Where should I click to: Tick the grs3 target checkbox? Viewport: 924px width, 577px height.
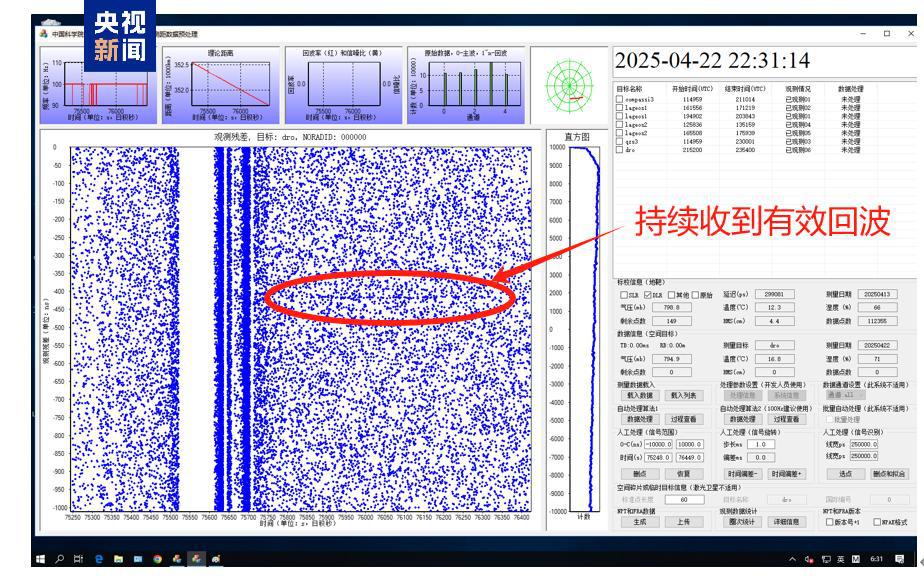(619, 141)
